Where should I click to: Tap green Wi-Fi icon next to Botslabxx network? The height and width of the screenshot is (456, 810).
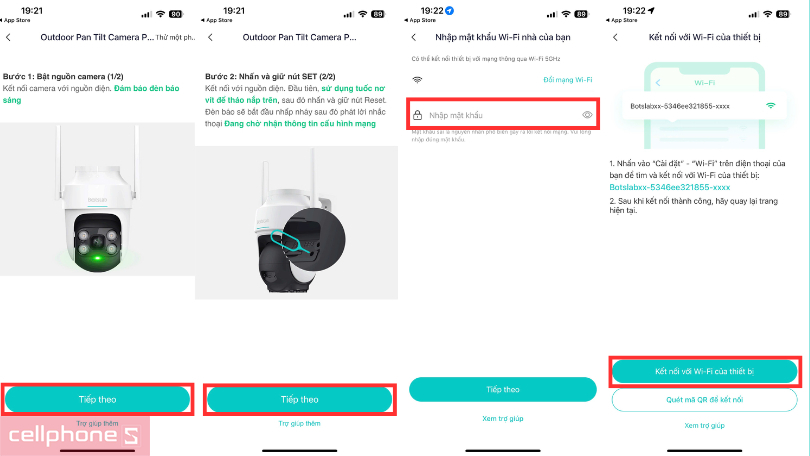[x=770, y=106]
